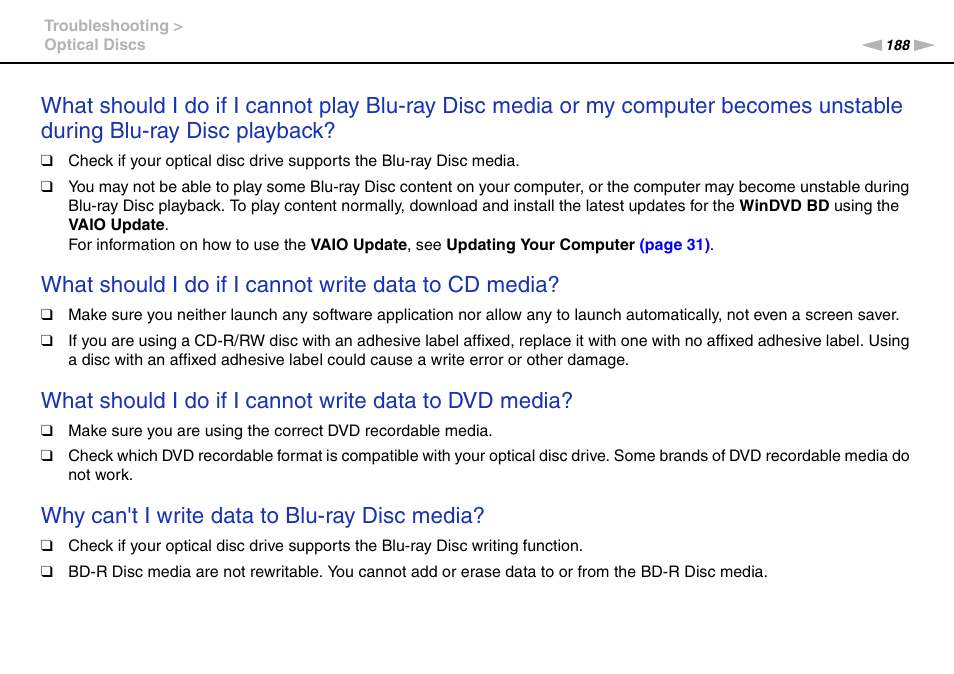Click 'WinDVD BD' bold text
The height and width of the screenshot is (674, 954).
784,206
